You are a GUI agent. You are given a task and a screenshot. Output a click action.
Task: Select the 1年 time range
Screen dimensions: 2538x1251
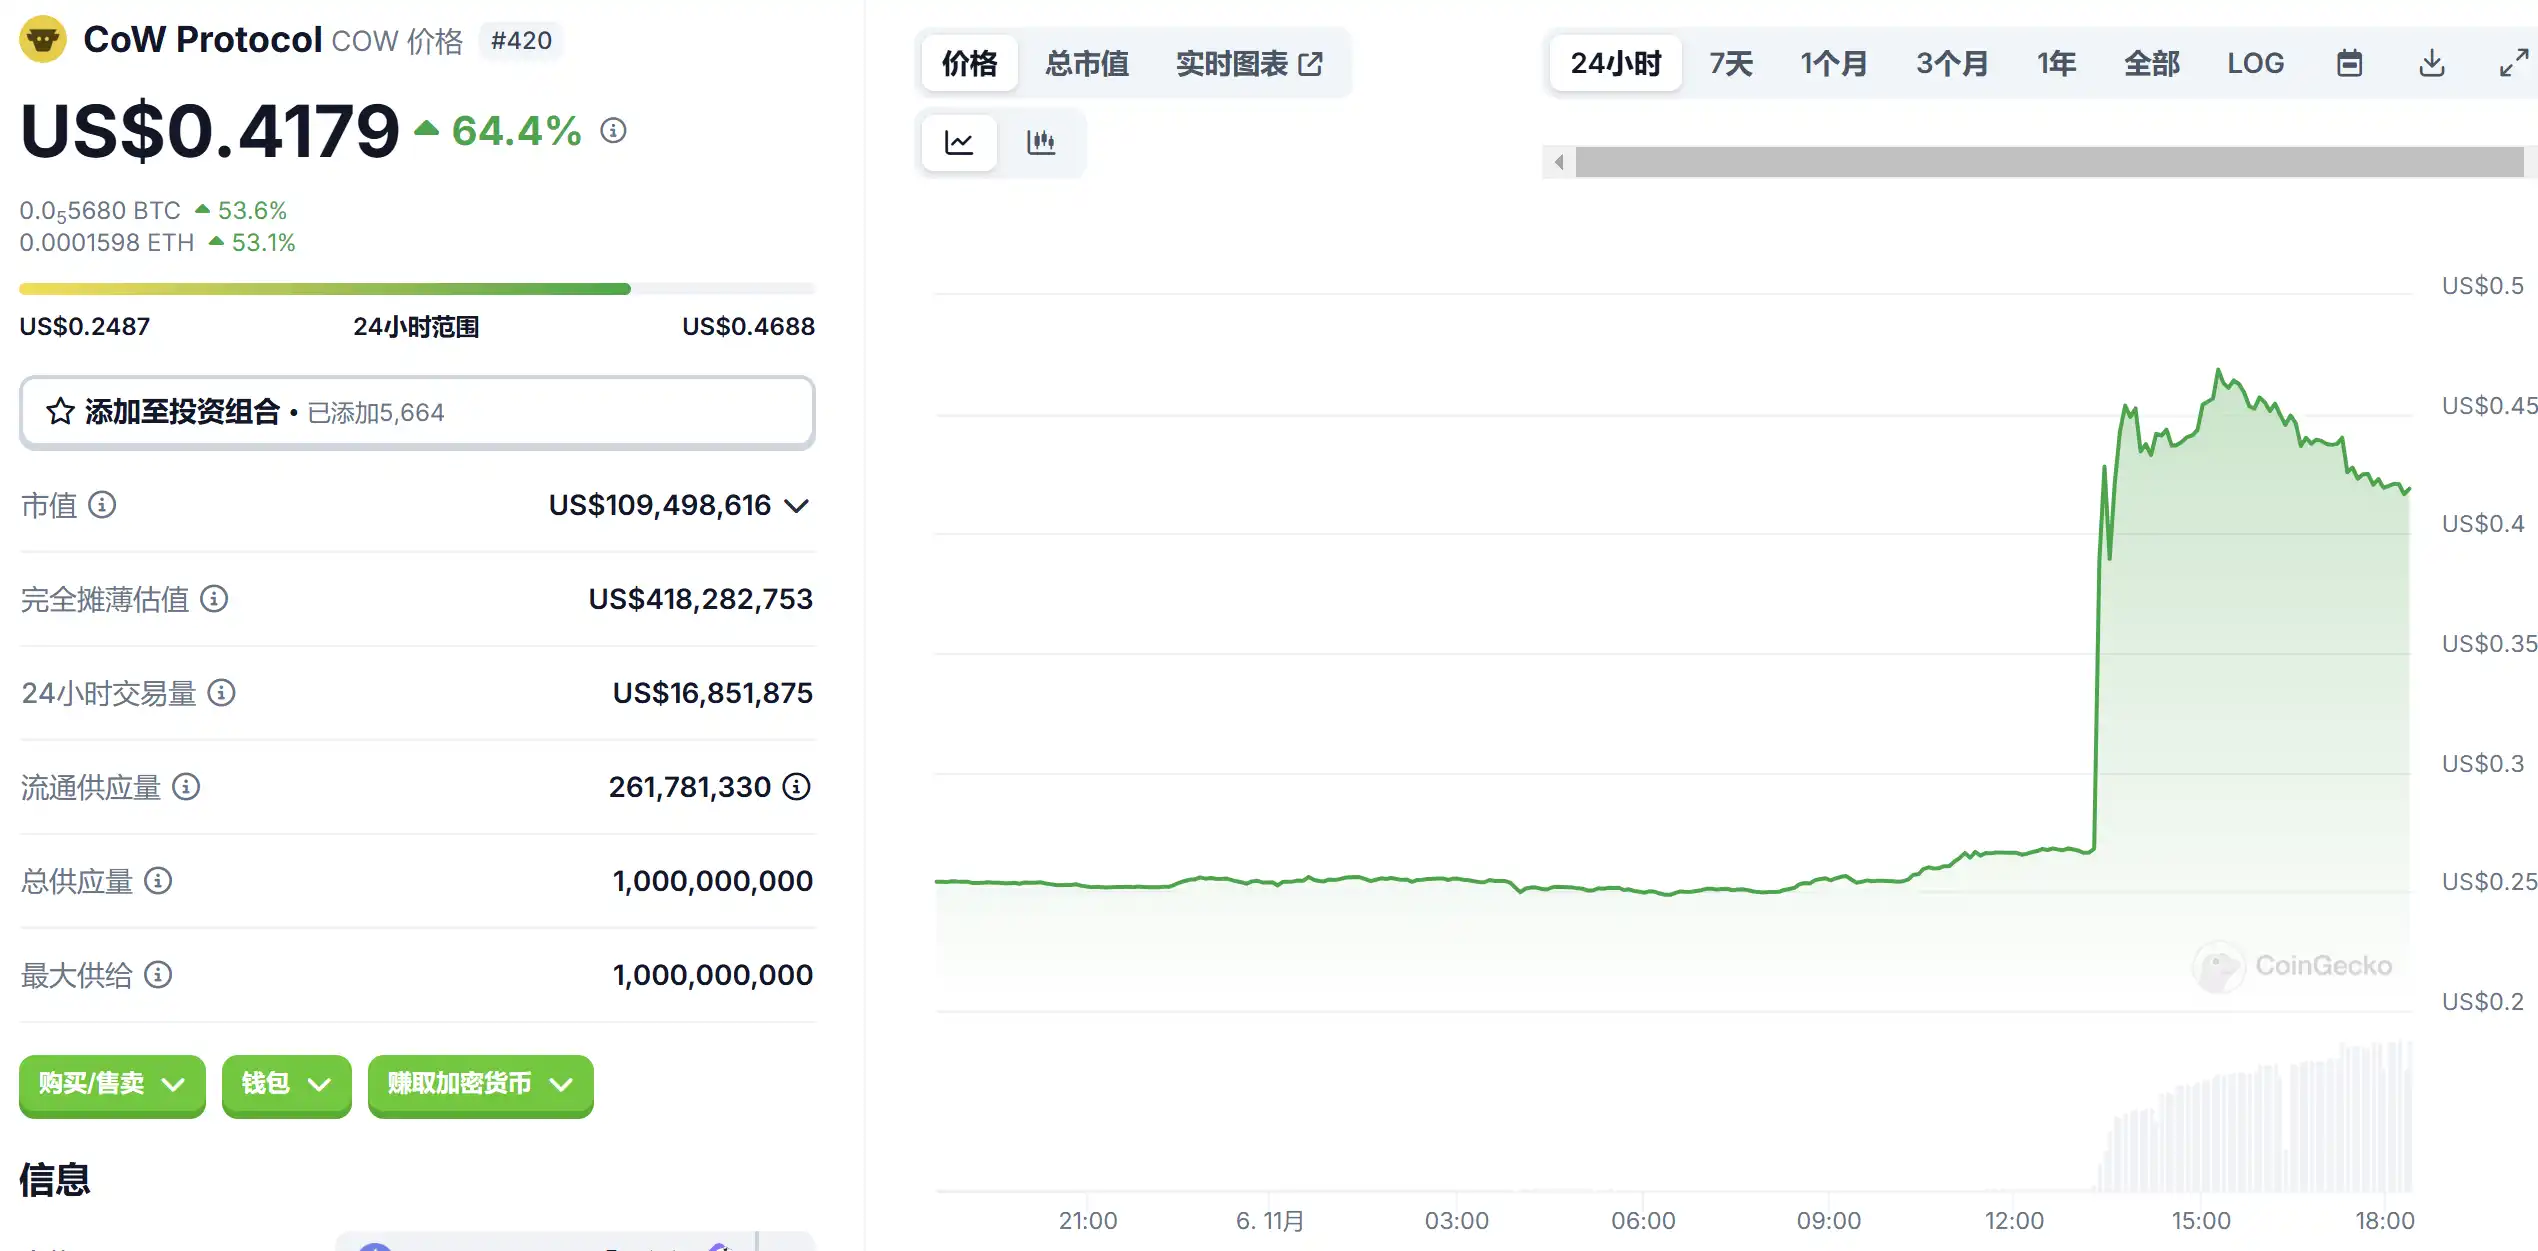pos(2056,64)
